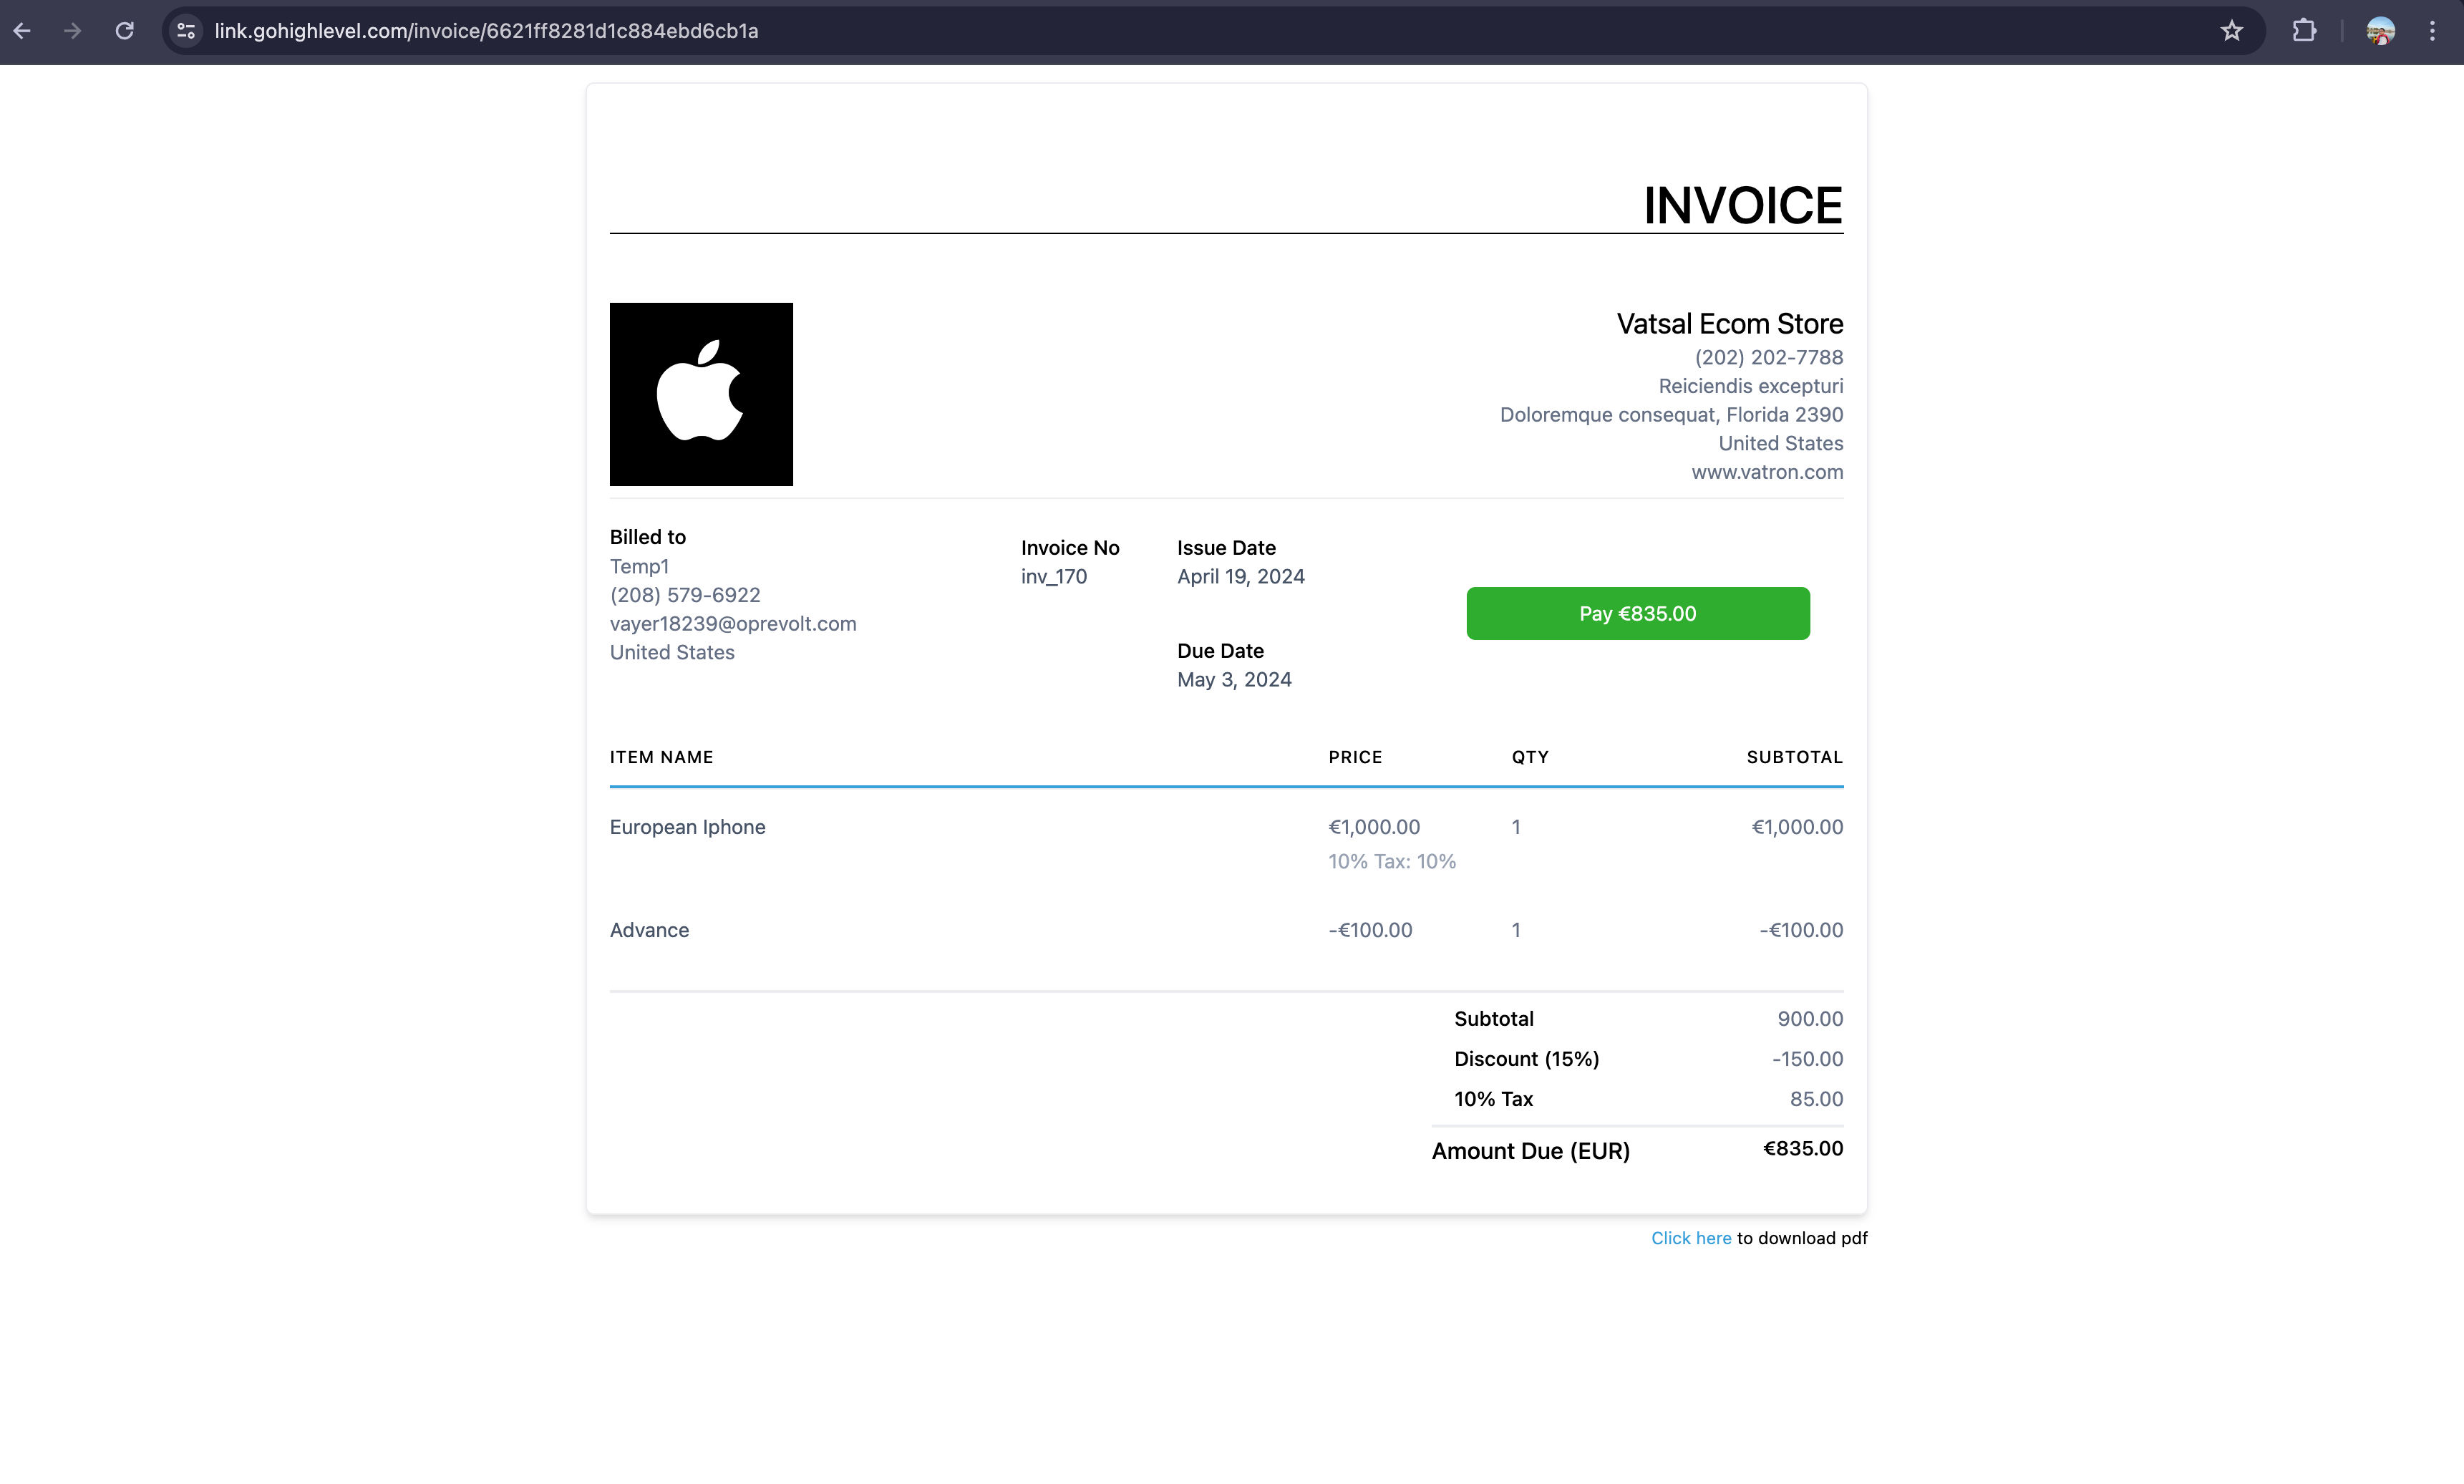Screen dimensions: 2464x1484
Task: Open site information icon in address bar
Action: (186, 31)
